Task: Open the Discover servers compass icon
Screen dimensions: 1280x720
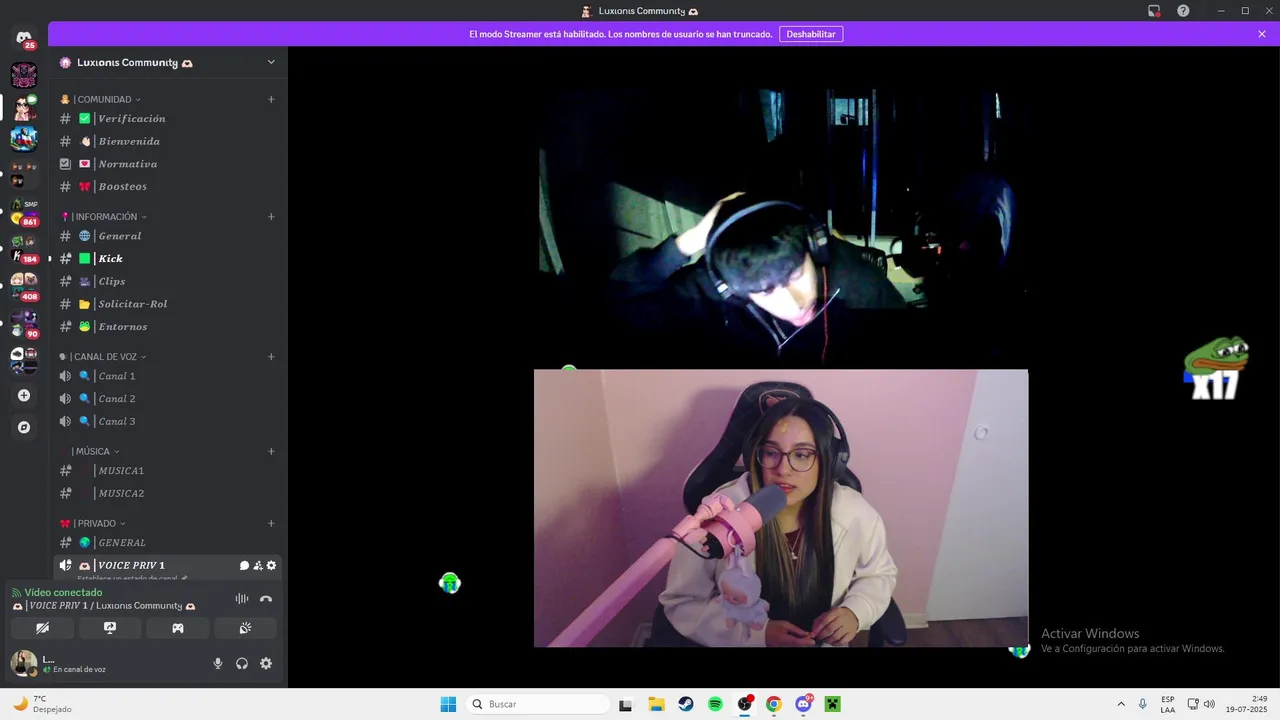Action: click(24, 427)
